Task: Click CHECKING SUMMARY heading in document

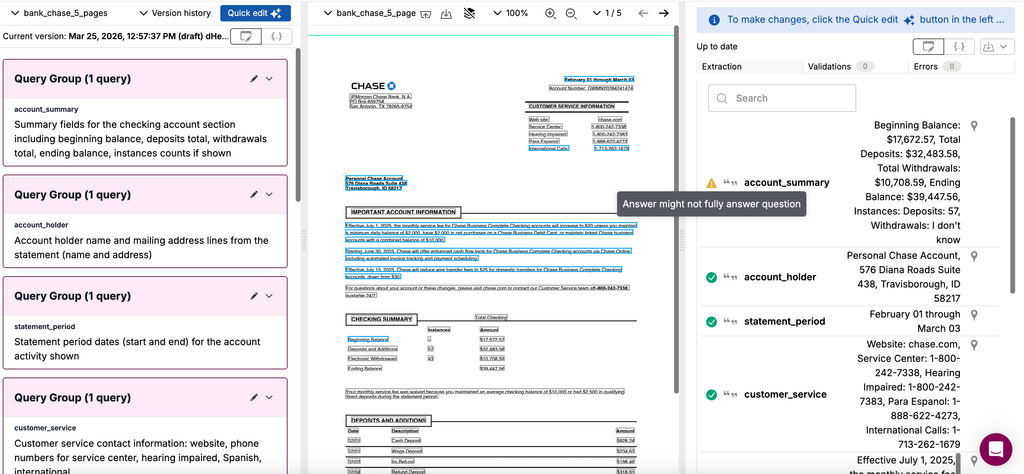Action: 381,319
